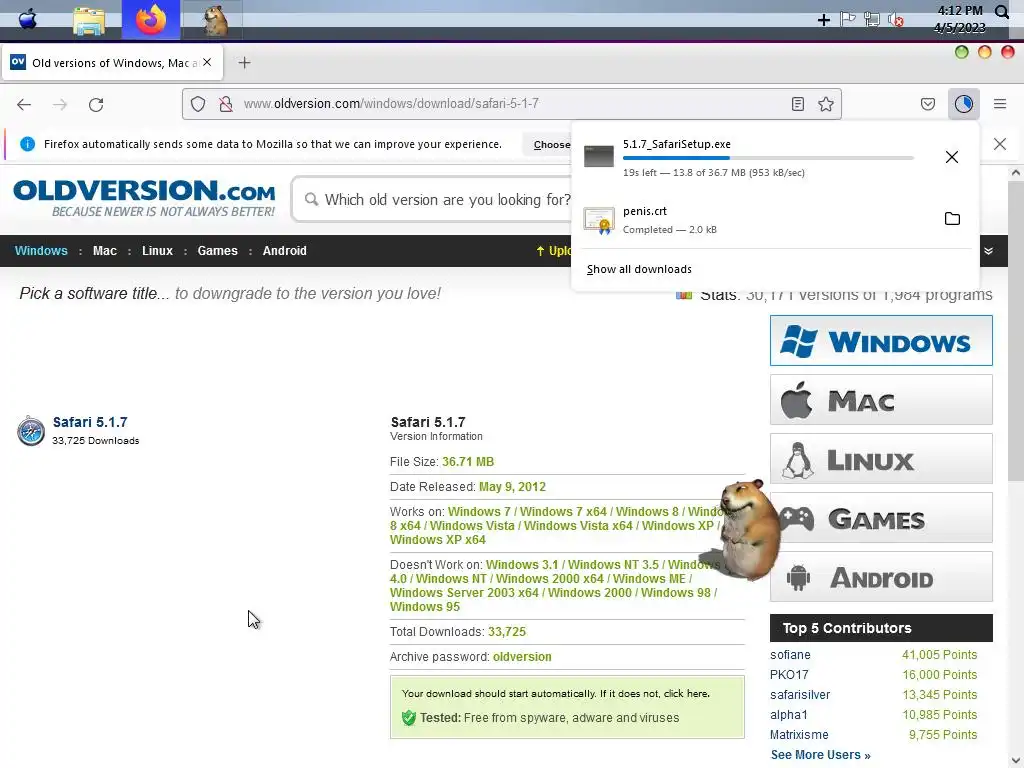Select the Windows navigation menu item
Screen dimensions: 1024x768
coord(41,251)
